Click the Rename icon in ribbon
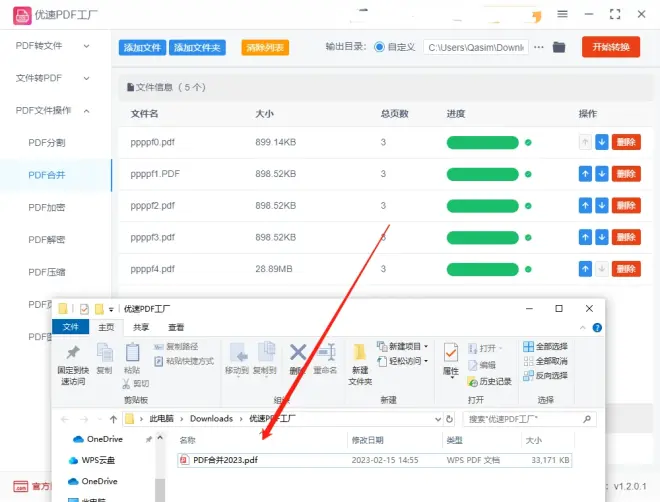The image size is (660, 502). click(326, 352)
